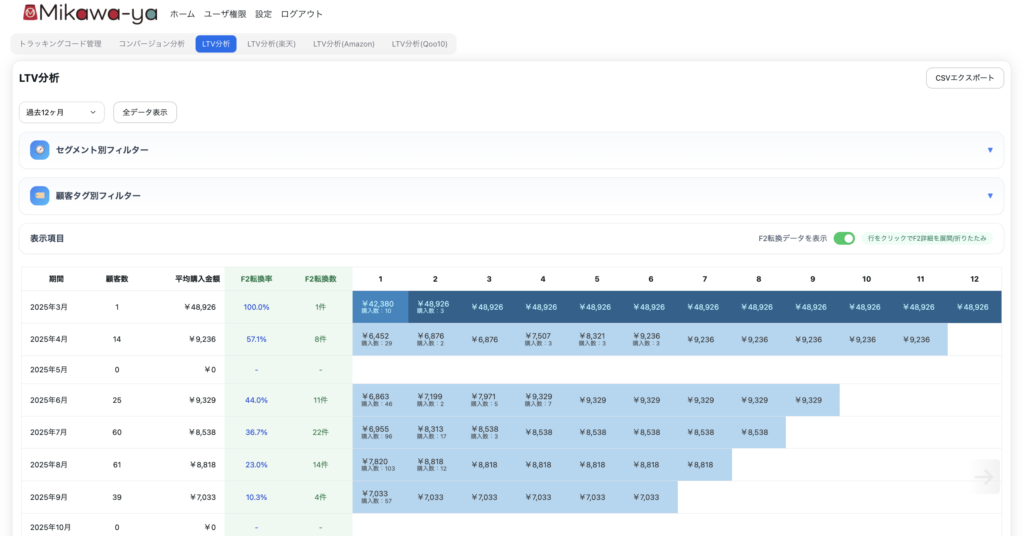Click the ¥42,380 cell for 2025年3月
Viewport: 1024px width, 536px height.
380,306
